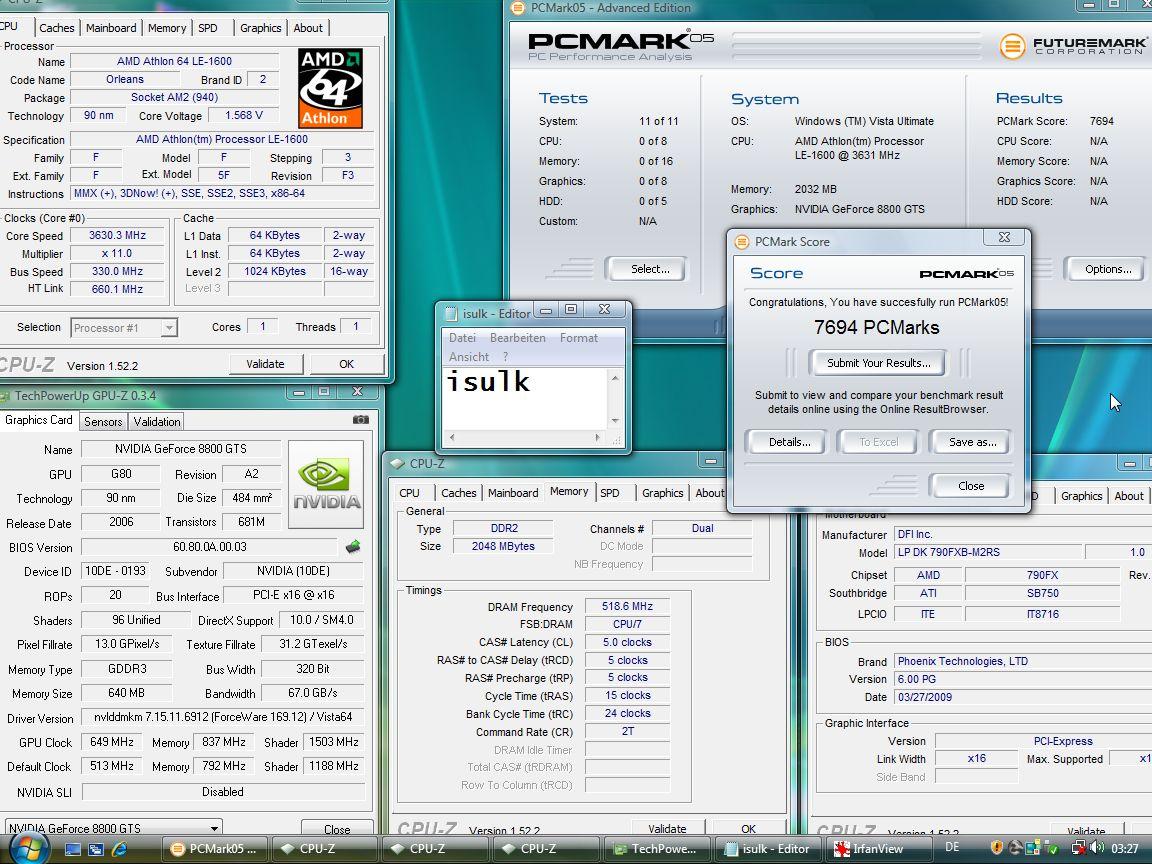Click the DE language indicator in taskbar
This screenshot has height=864, width=1152.
tap(951, 848)
